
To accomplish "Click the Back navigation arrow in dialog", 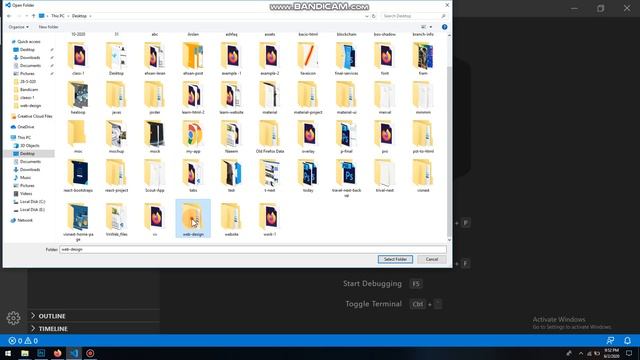I will (x=9, y=16).
